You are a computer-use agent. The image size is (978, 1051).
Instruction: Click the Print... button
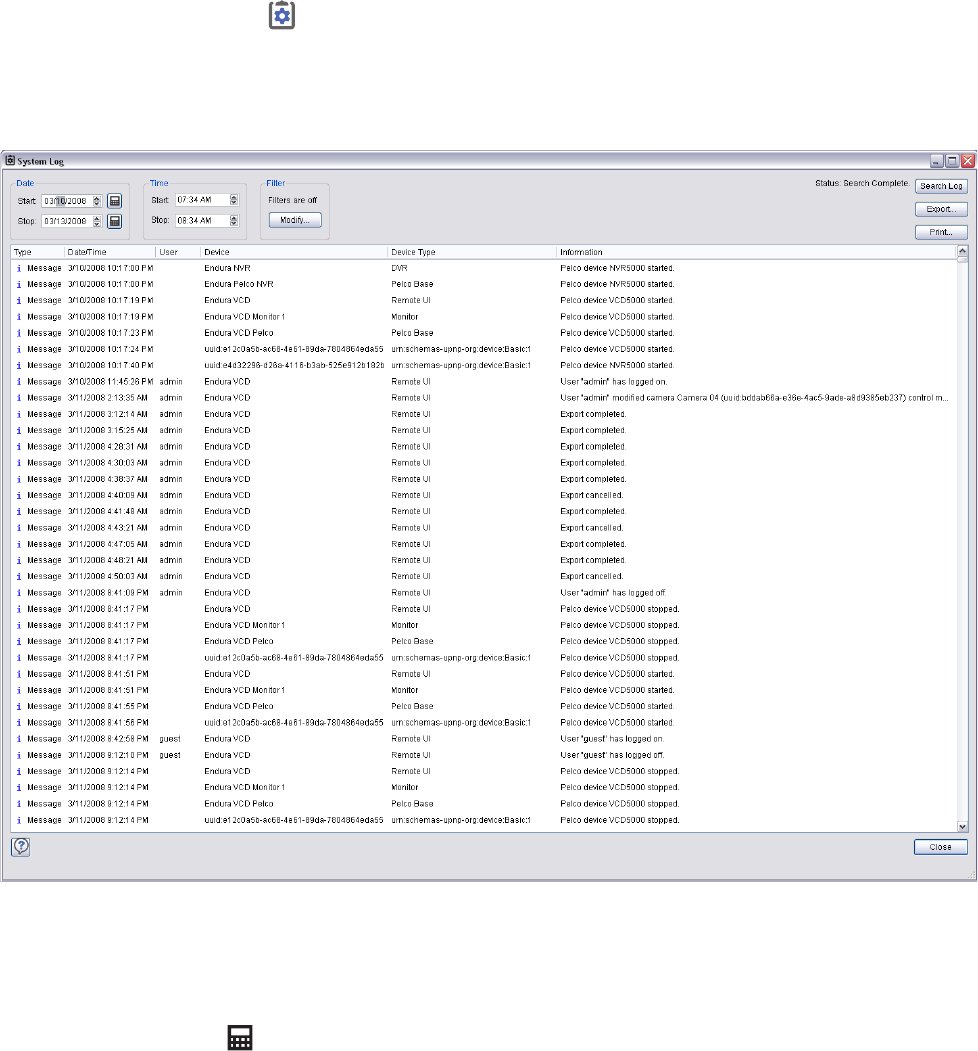click(941, 232)
